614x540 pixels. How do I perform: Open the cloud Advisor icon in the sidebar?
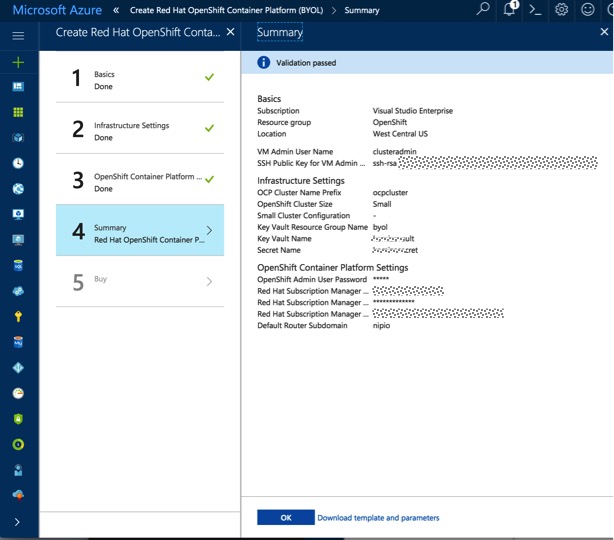pyautogui.click(x=18, y=495)
